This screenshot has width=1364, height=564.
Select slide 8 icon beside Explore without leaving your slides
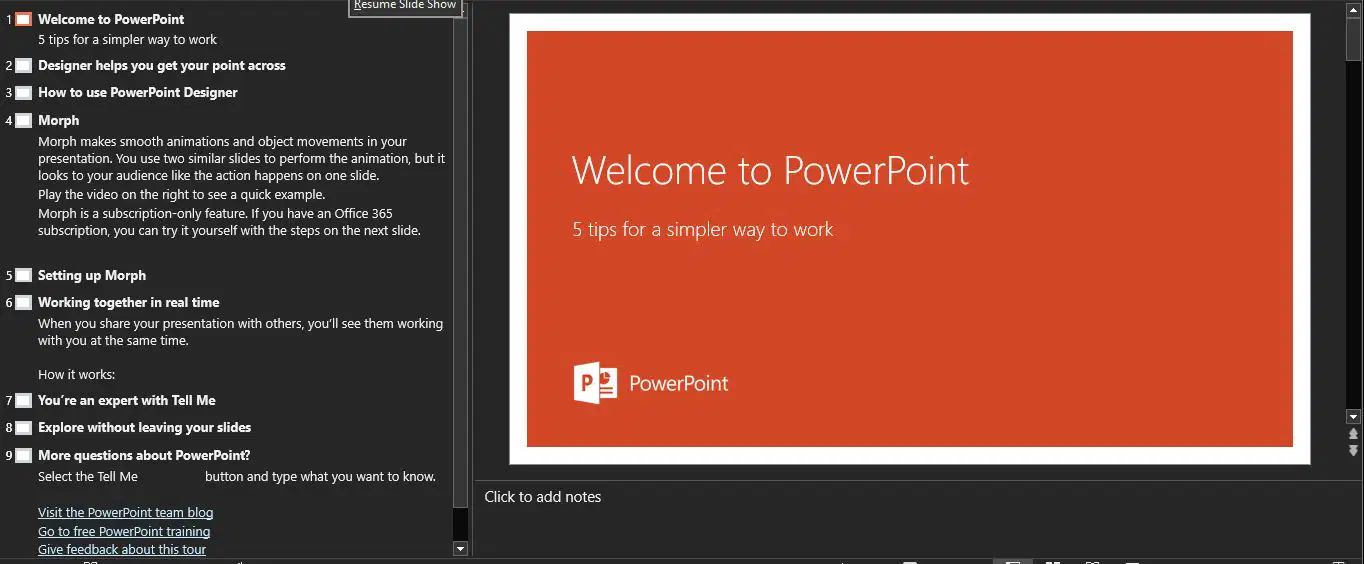coord(24,428)
